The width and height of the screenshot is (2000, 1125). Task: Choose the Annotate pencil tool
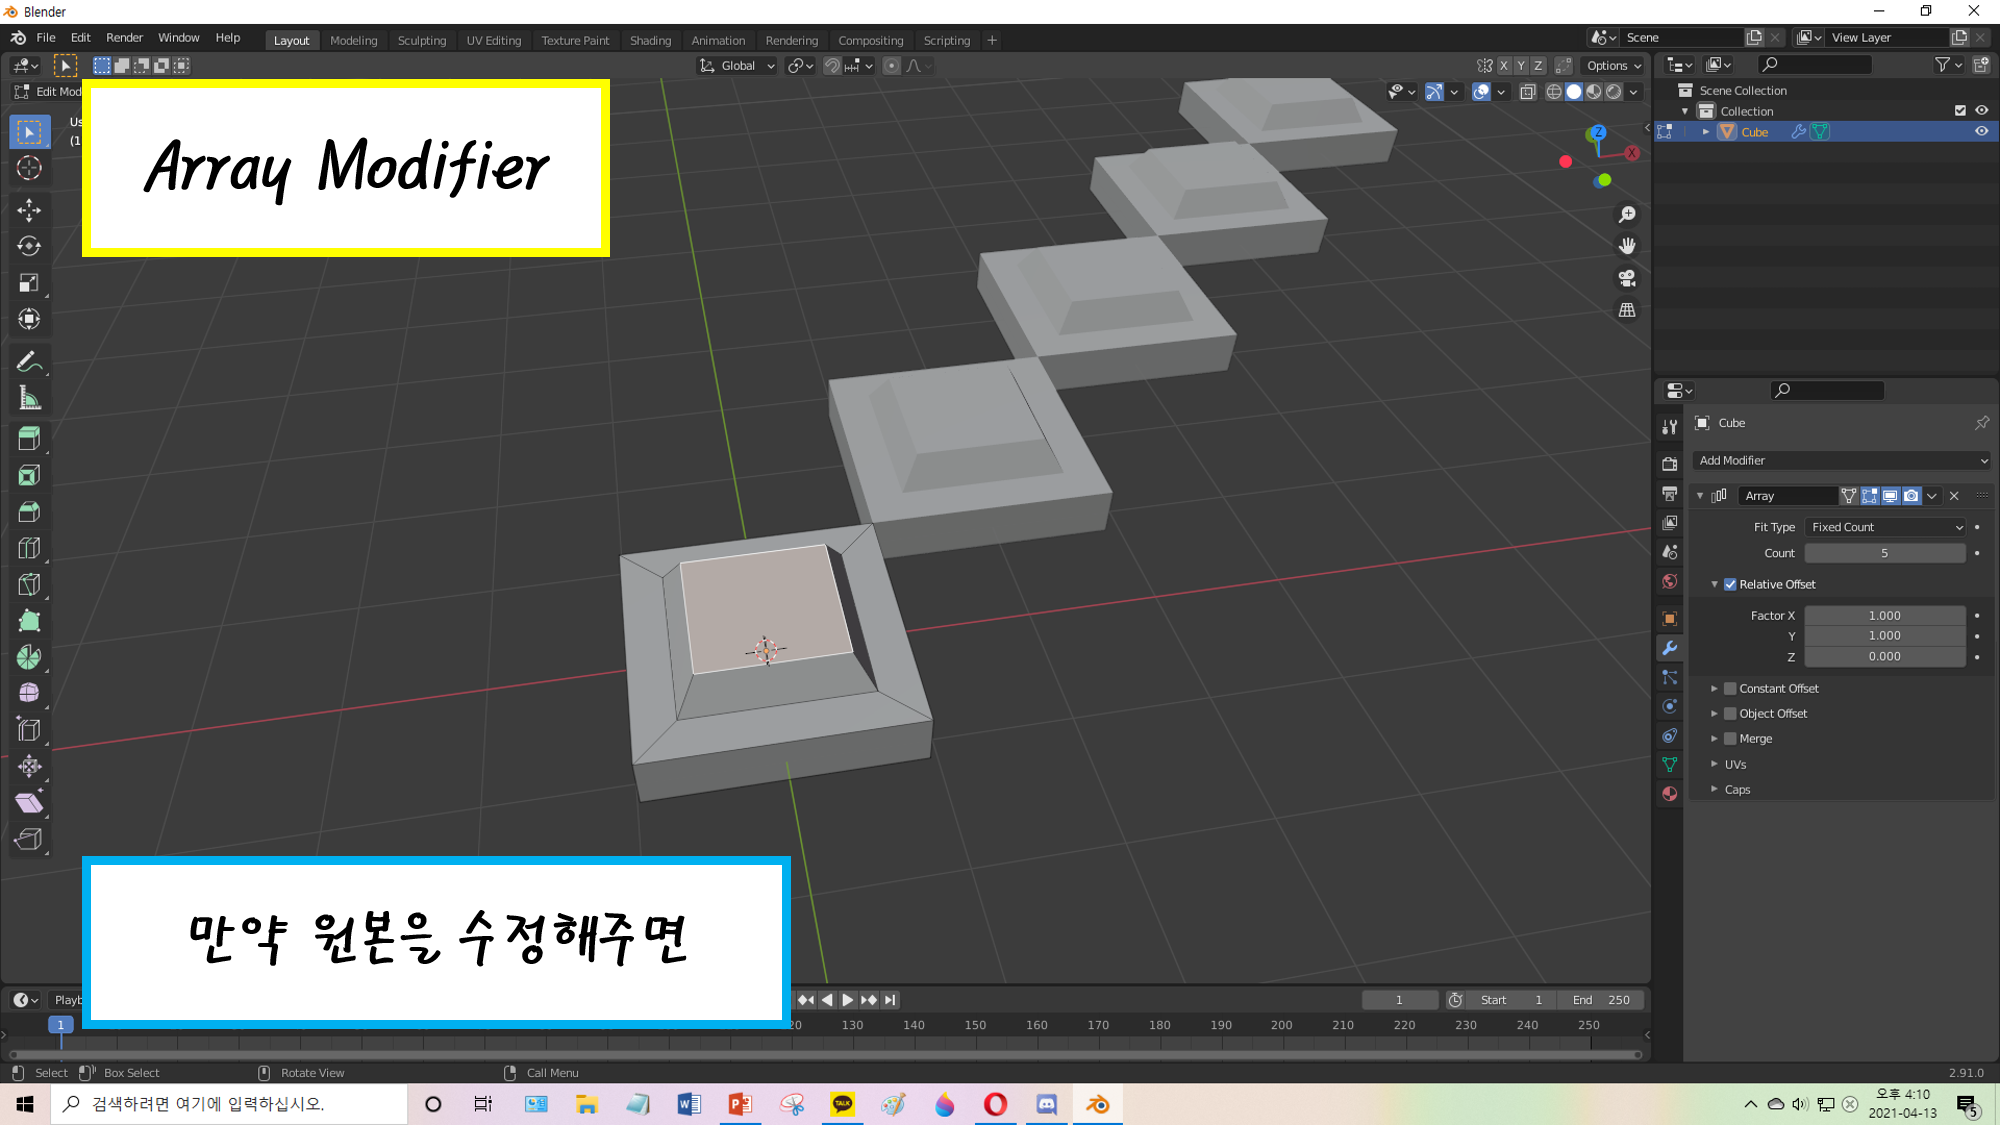coord(29,361)
